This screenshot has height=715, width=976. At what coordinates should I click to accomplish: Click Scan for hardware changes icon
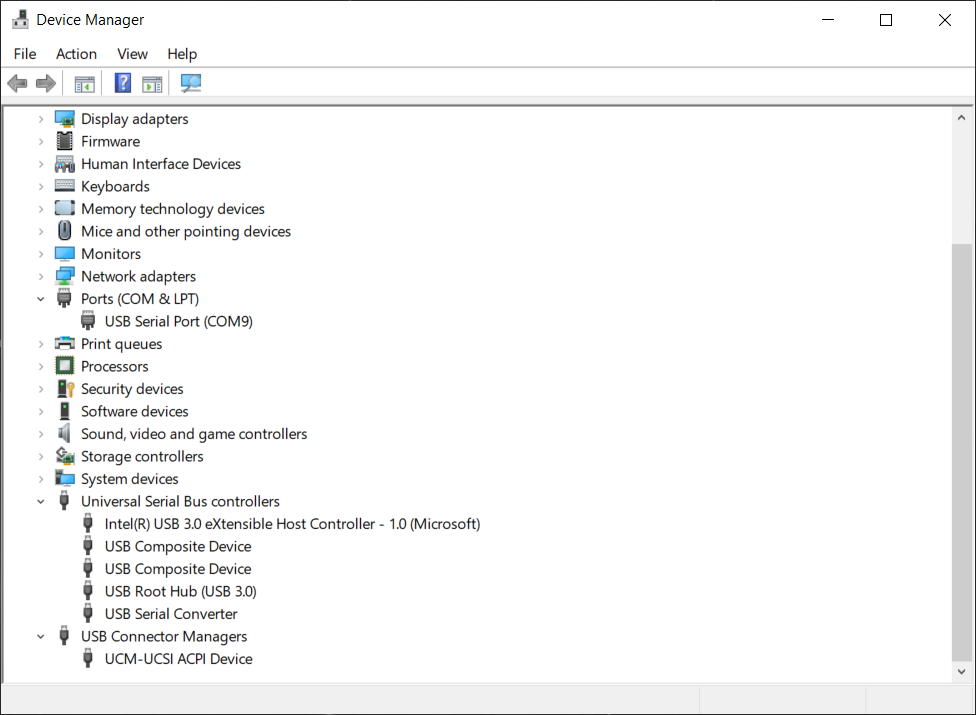191,83
